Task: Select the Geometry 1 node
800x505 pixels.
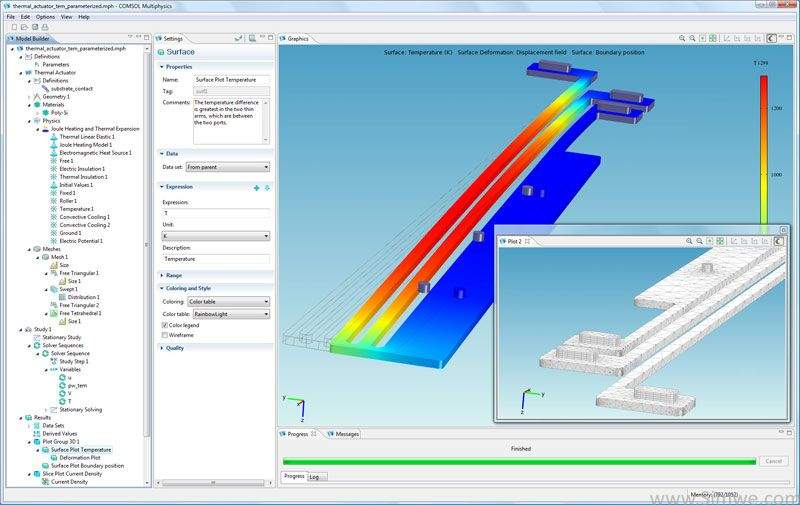Action: point(56,96)
